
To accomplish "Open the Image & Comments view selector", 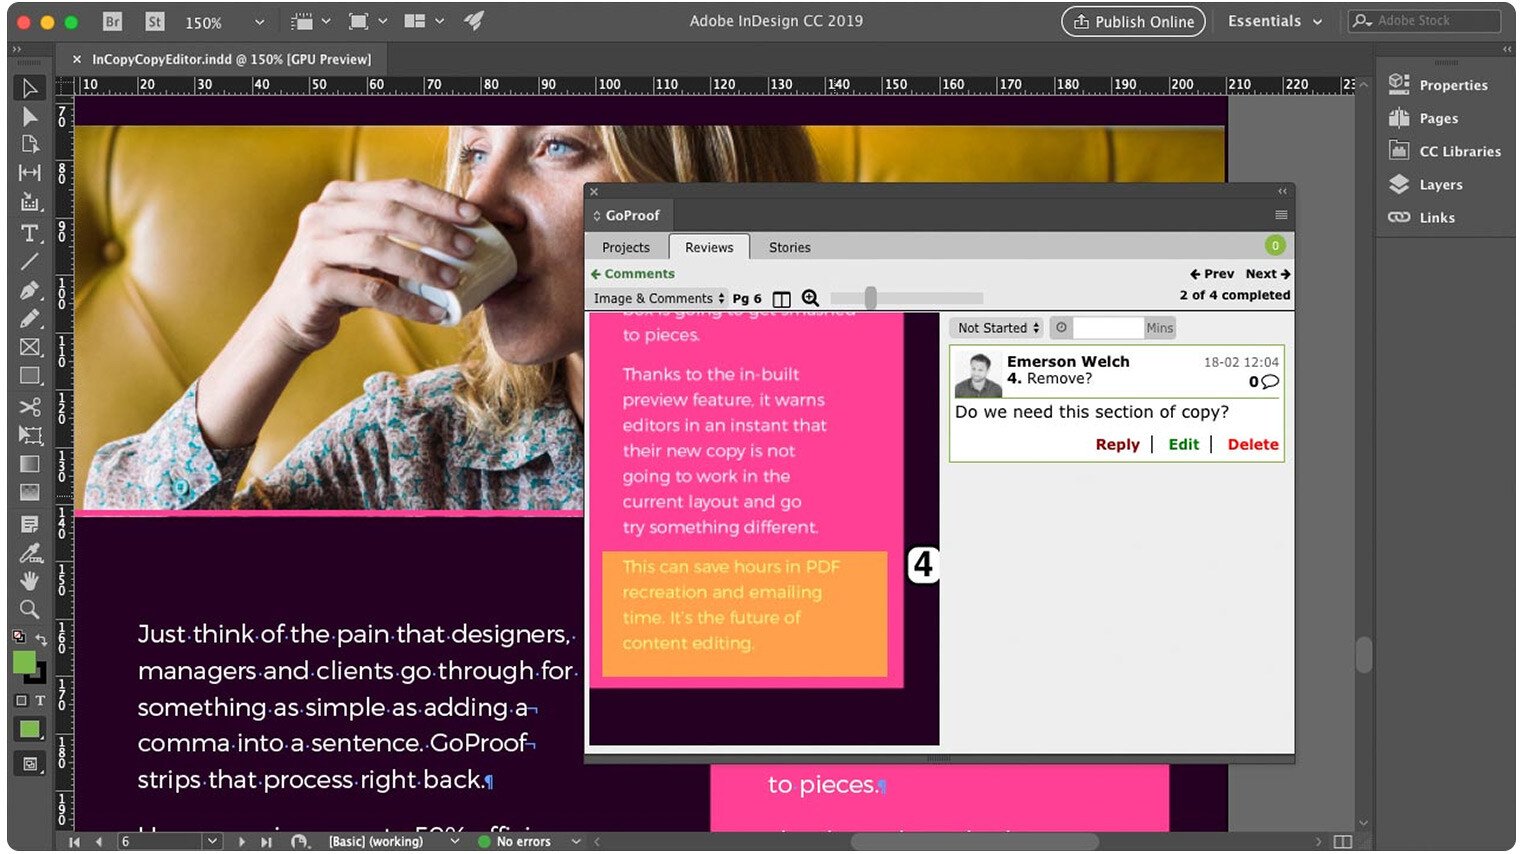I will tap(658, 298).
